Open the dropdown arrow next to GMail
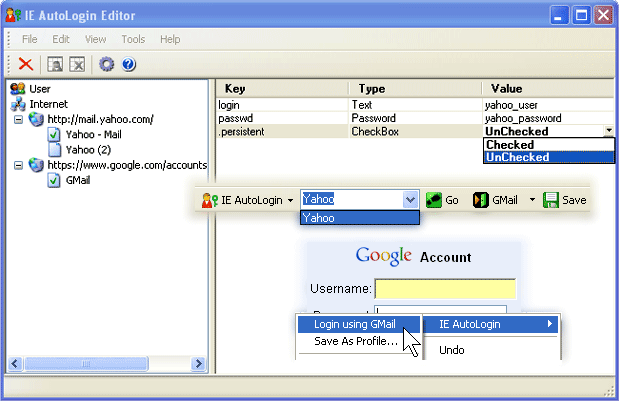This screenshot has height=401, width=619. pyautogui.click(x=532, y=200)
